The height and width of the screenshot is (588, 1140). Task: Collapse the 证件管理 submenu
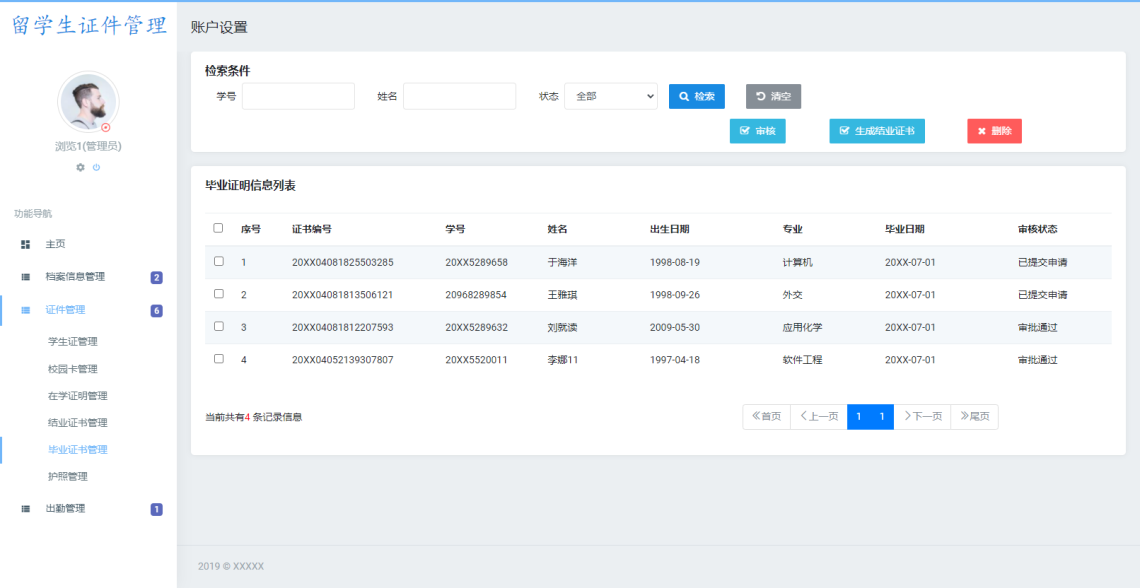(60, 310)
